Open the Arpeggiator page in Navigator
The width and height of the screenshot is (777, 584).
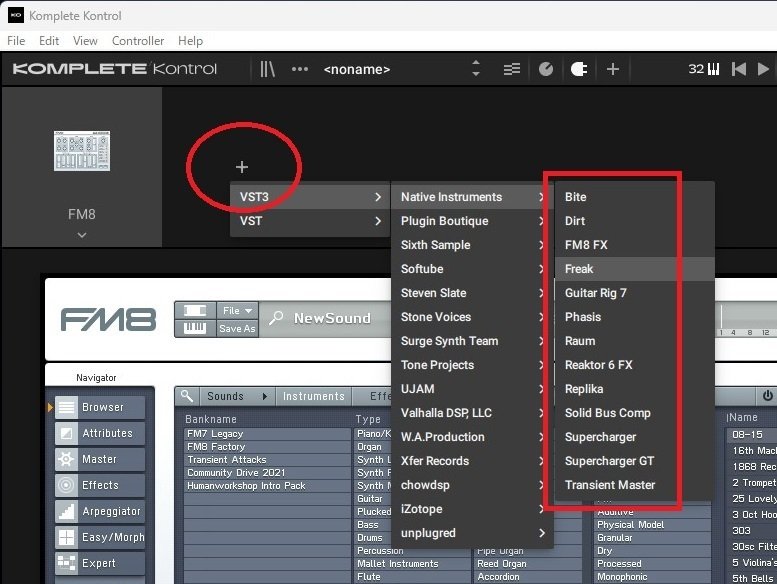tap(100, 511)
